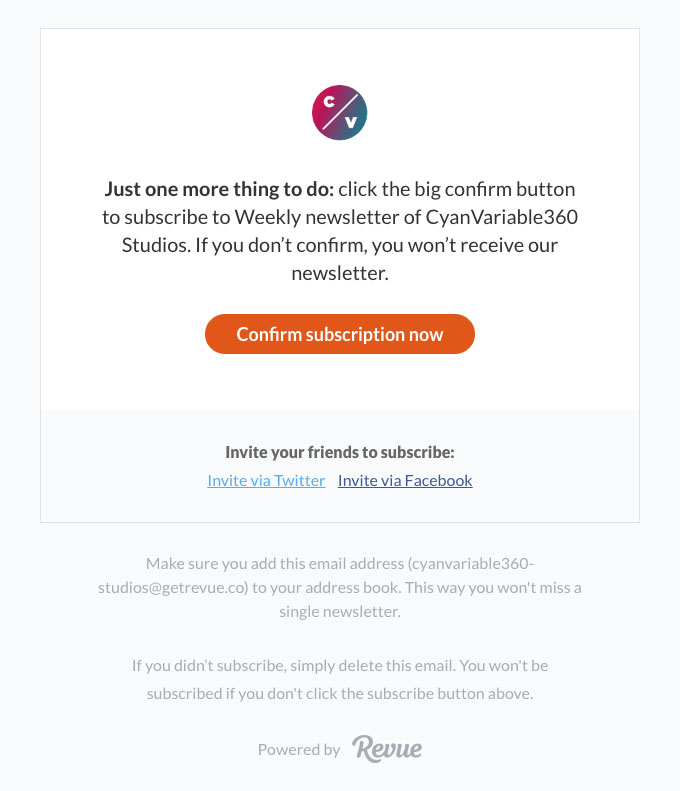Screen dimensions: 680x791
Task: Click the 'Powered by' footer text
Action: coord(299,750)
